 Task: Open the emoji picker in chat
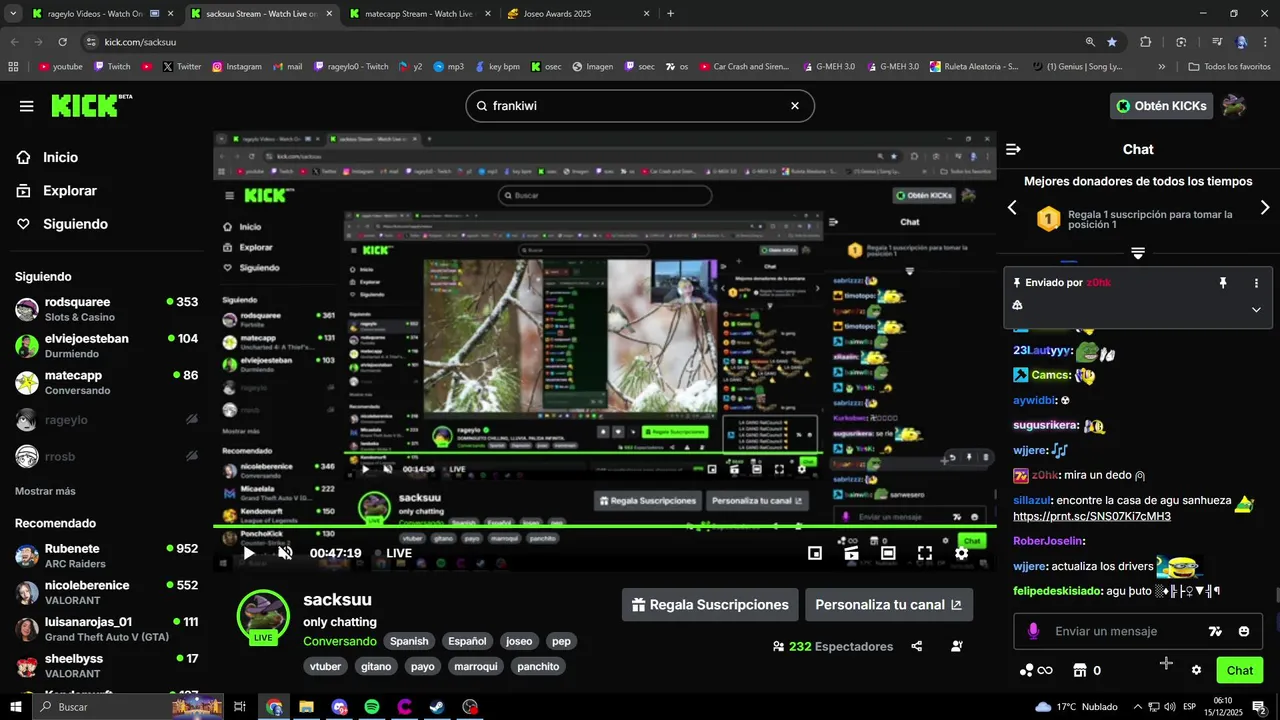pyautogui.click(x=1244, y=631)
